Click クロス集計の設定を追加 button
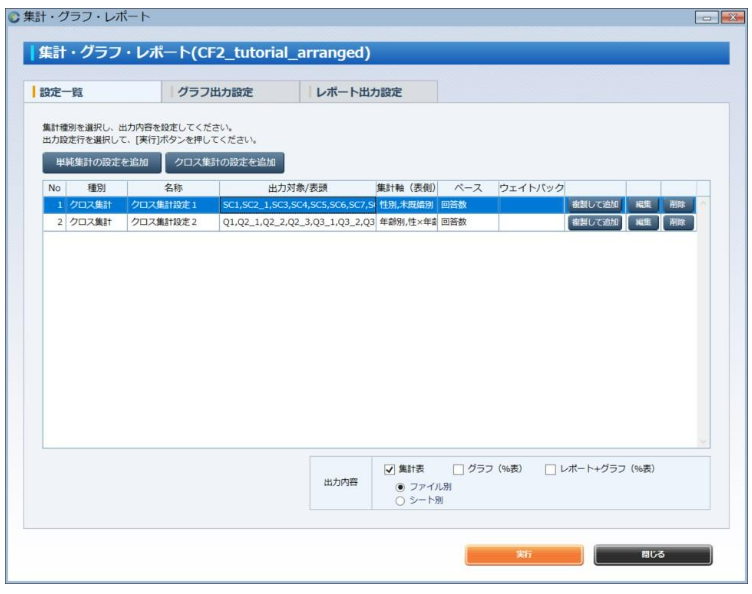This screenshot has width=752, height=594. tap(224, 163)
